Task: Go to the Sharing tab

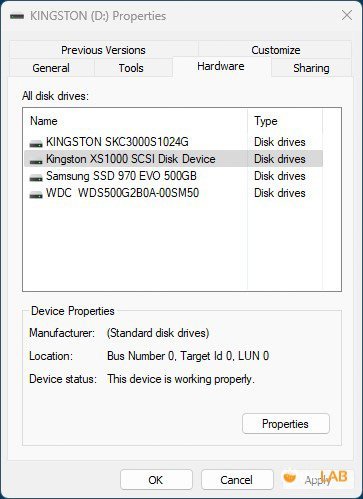Action: 311,68
